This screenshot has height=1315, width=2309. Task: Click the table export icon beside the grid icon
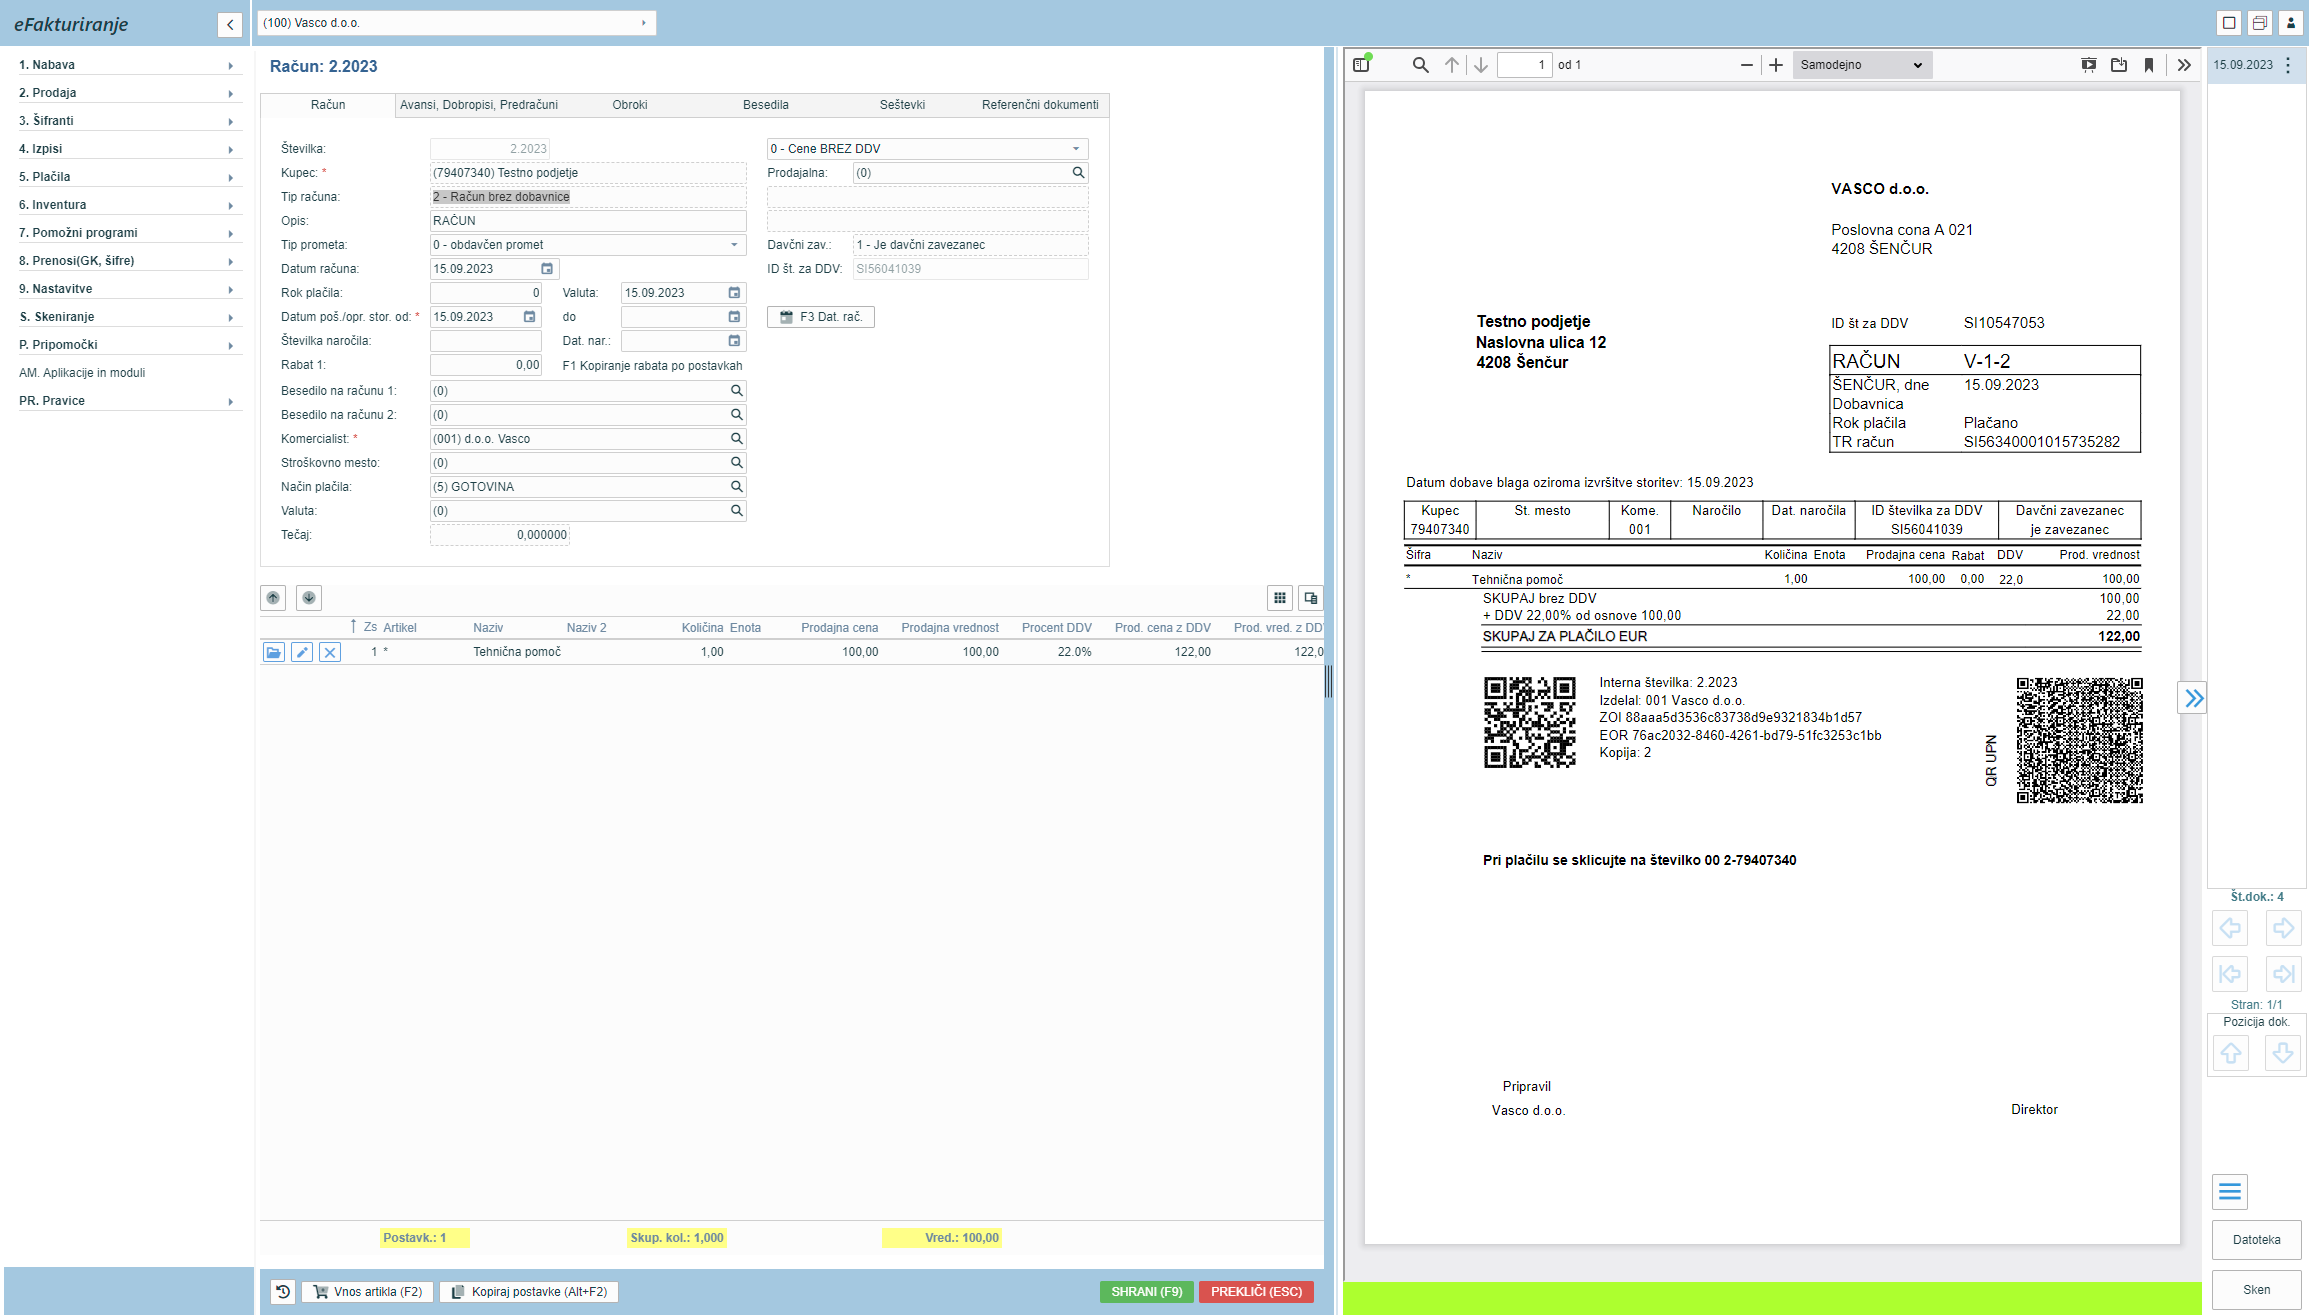(1311, 598)
